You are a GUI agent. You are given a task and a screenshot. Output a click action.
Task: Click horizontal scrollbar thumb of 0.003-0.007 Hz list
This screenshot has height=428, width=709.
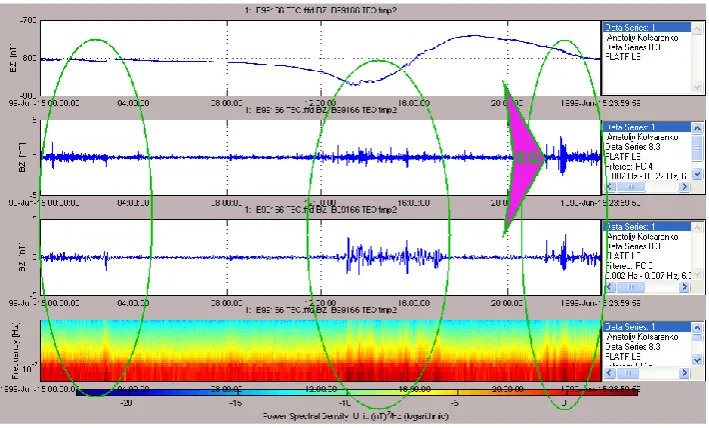coord(630,287)
